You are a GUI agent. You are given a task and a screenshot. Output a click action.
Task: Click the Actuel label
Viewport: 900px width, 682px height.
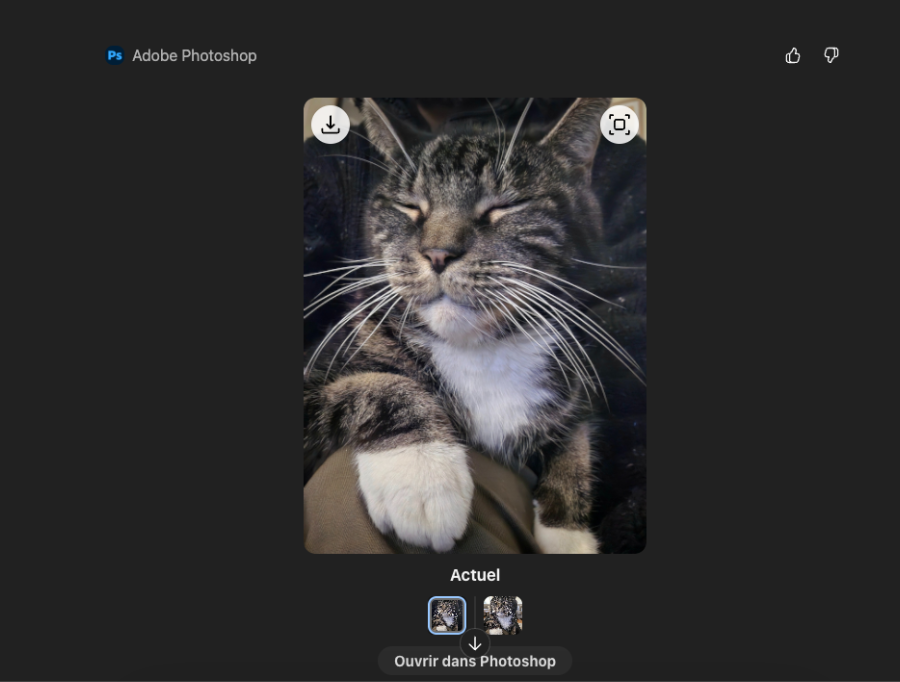(475, 575)
